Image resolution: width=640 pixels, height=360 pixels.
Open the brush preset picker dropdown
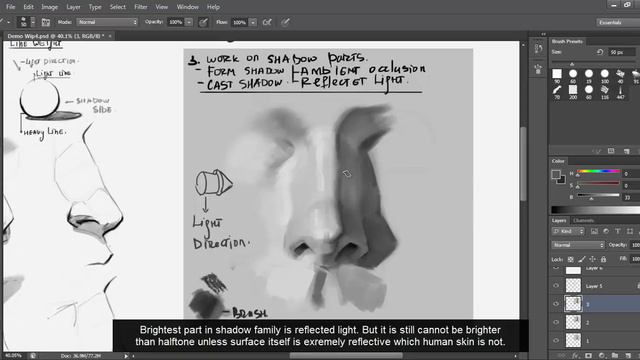[33, 22]
